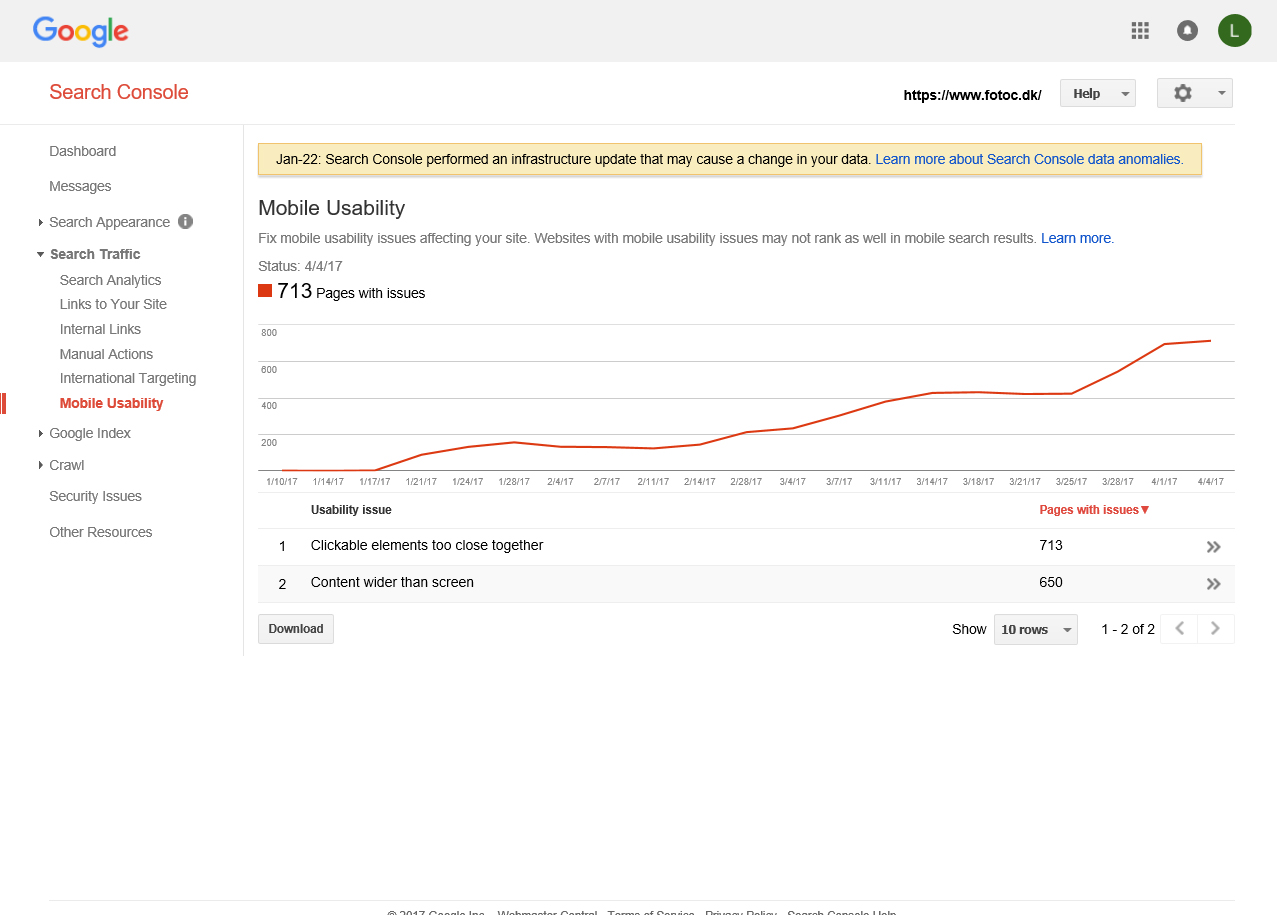This screenshot has width=1277, height=915.
Task: Open details arrow for Content wider row
Action: [1214, 584]
